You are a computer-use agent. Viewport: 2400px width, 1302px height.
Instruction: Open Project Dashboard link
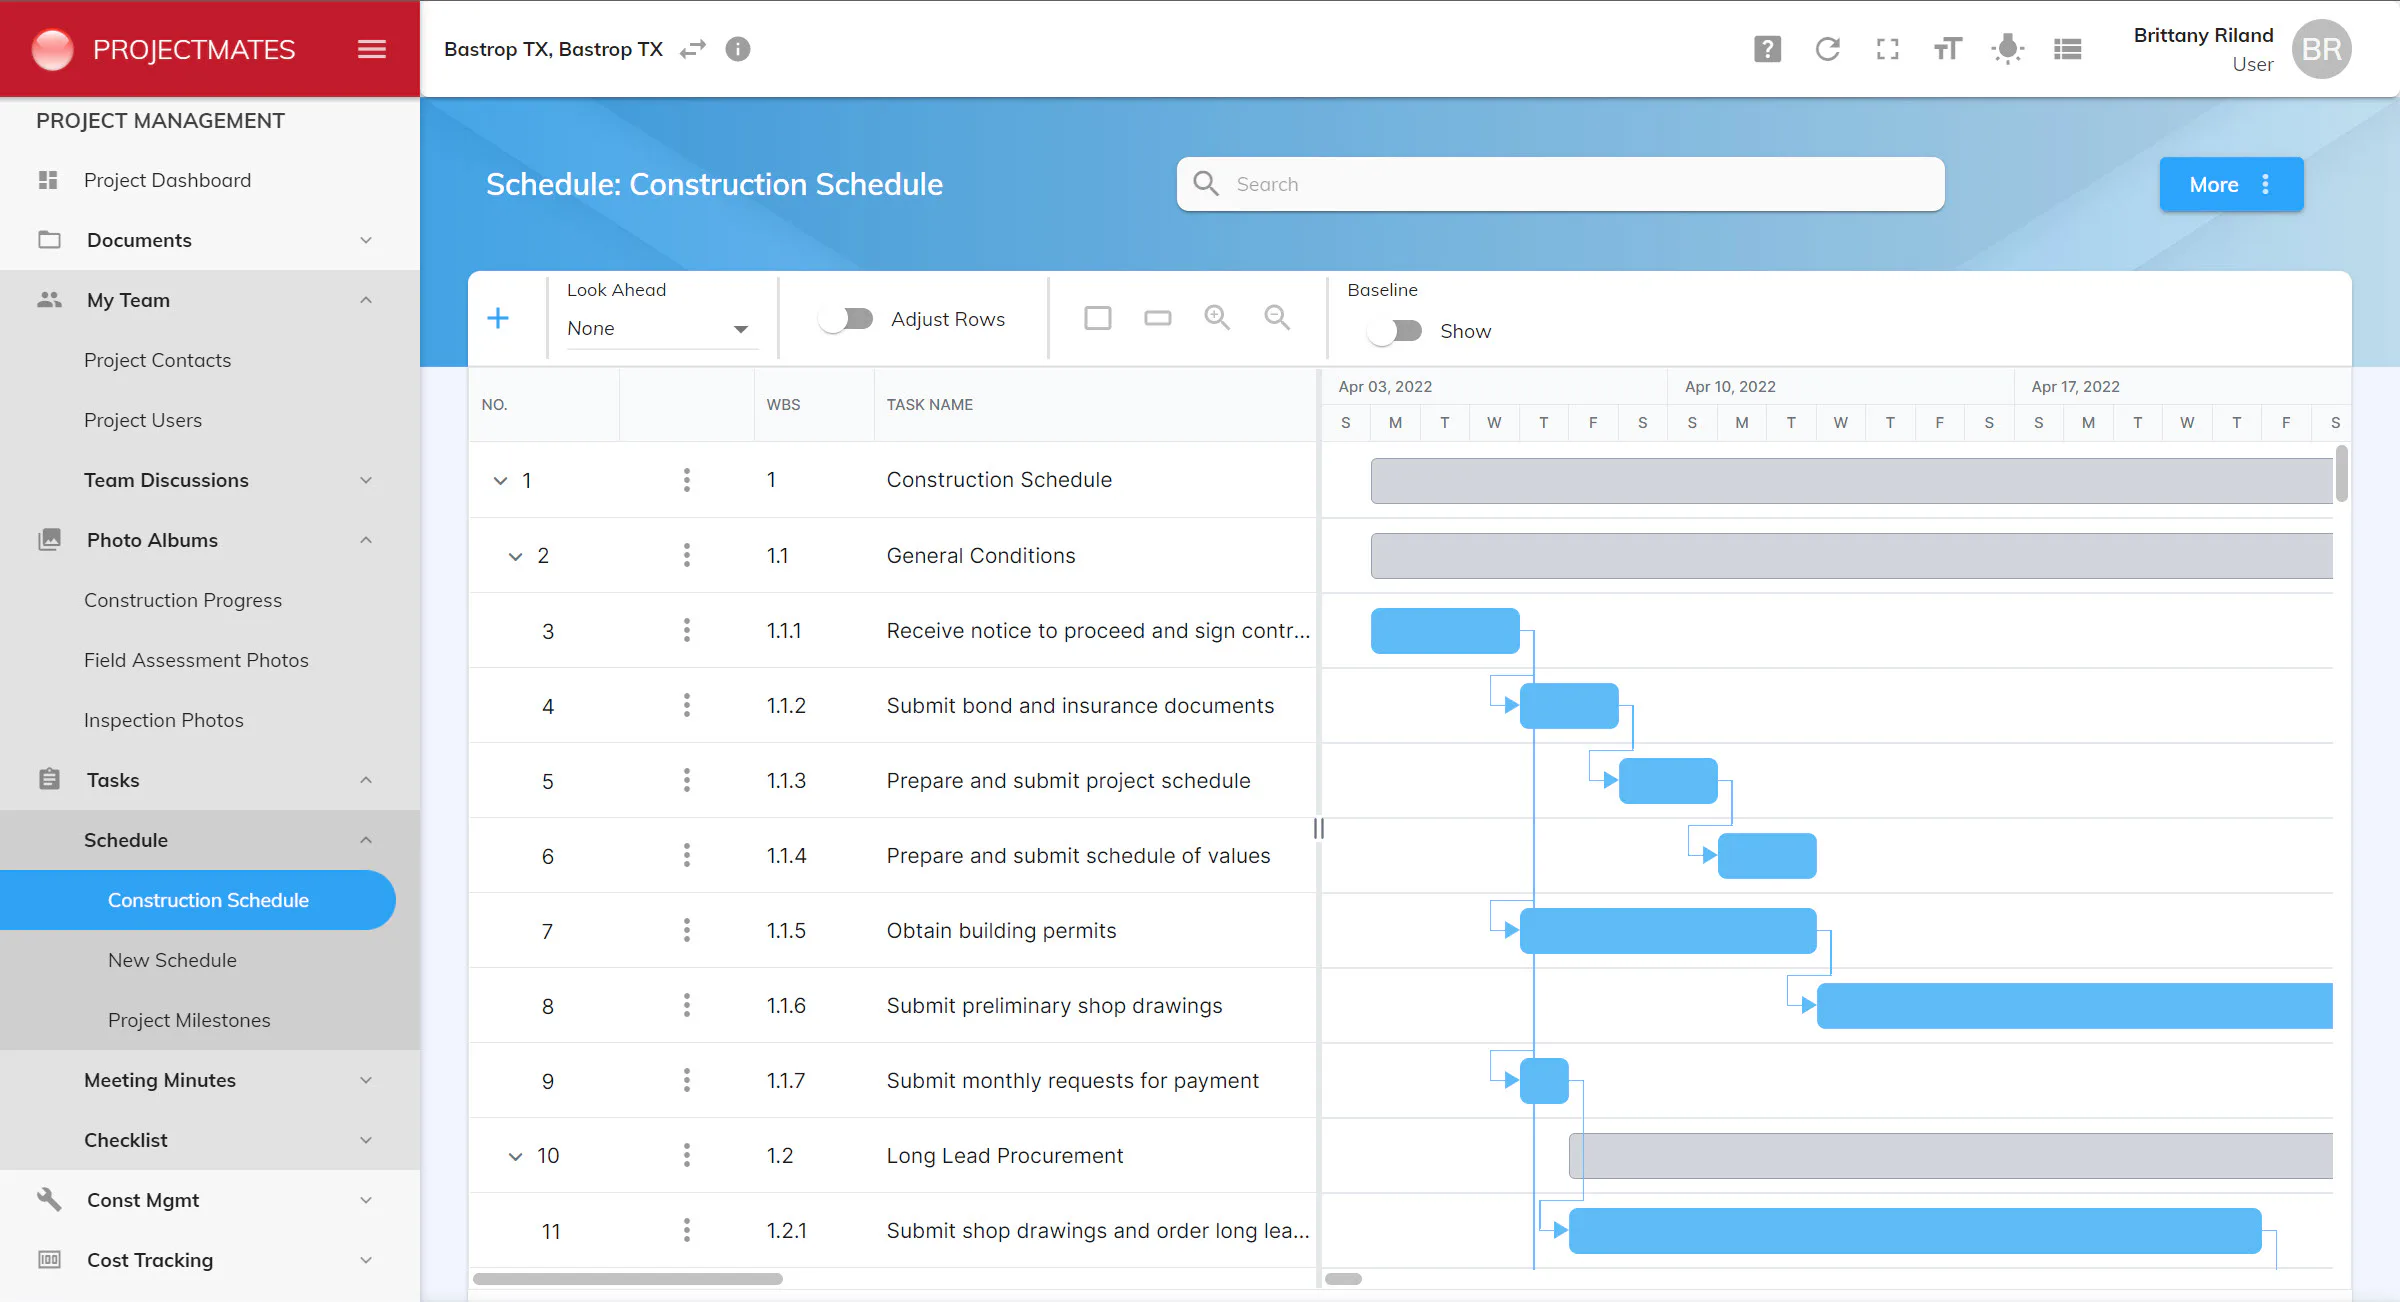(167, 180)
